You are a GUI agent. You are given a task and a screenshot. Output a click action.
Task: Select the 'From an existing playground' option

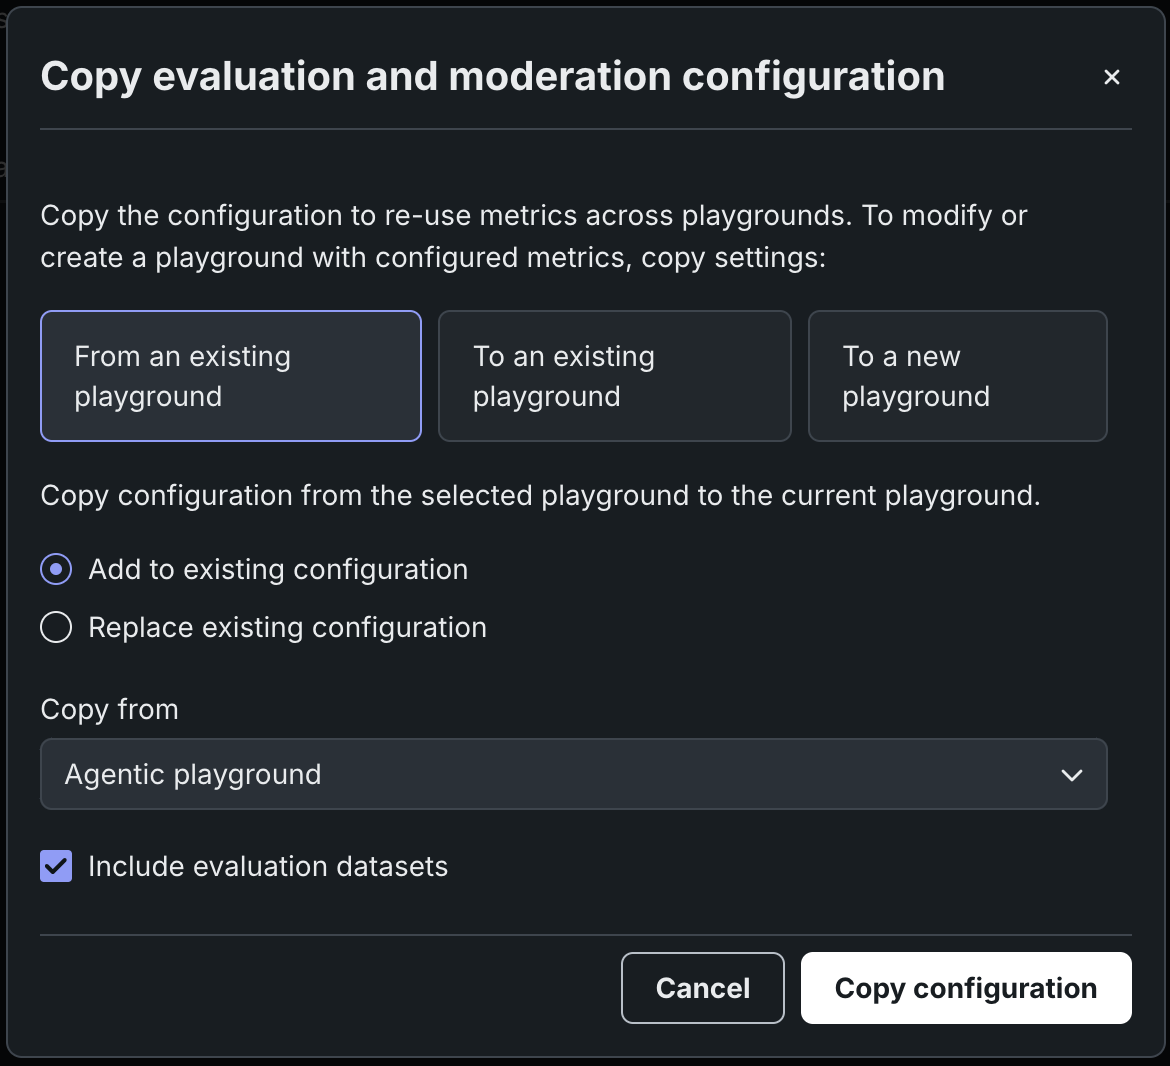pos(231,376)
